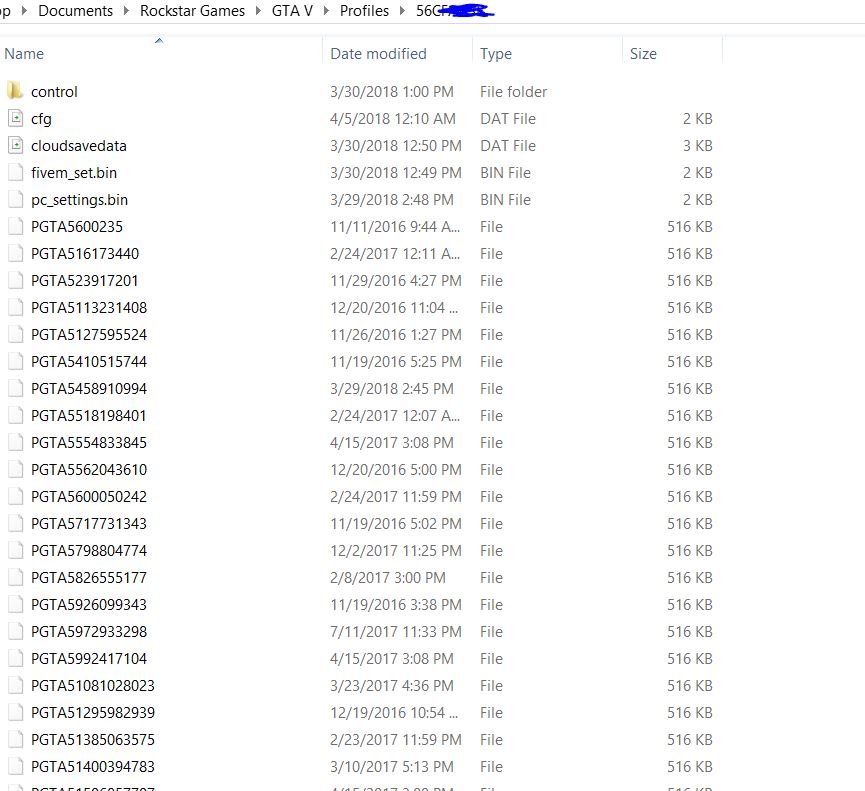Expand the breadcrumb arrow after Profiles
The height and width of the screenshot is (791, 865).
click(403, 10)
